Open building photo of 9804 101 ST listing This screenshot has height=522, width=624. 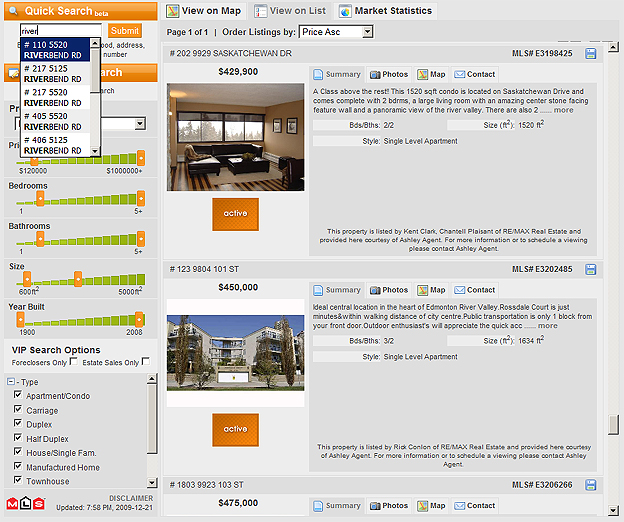pos(235,353)
